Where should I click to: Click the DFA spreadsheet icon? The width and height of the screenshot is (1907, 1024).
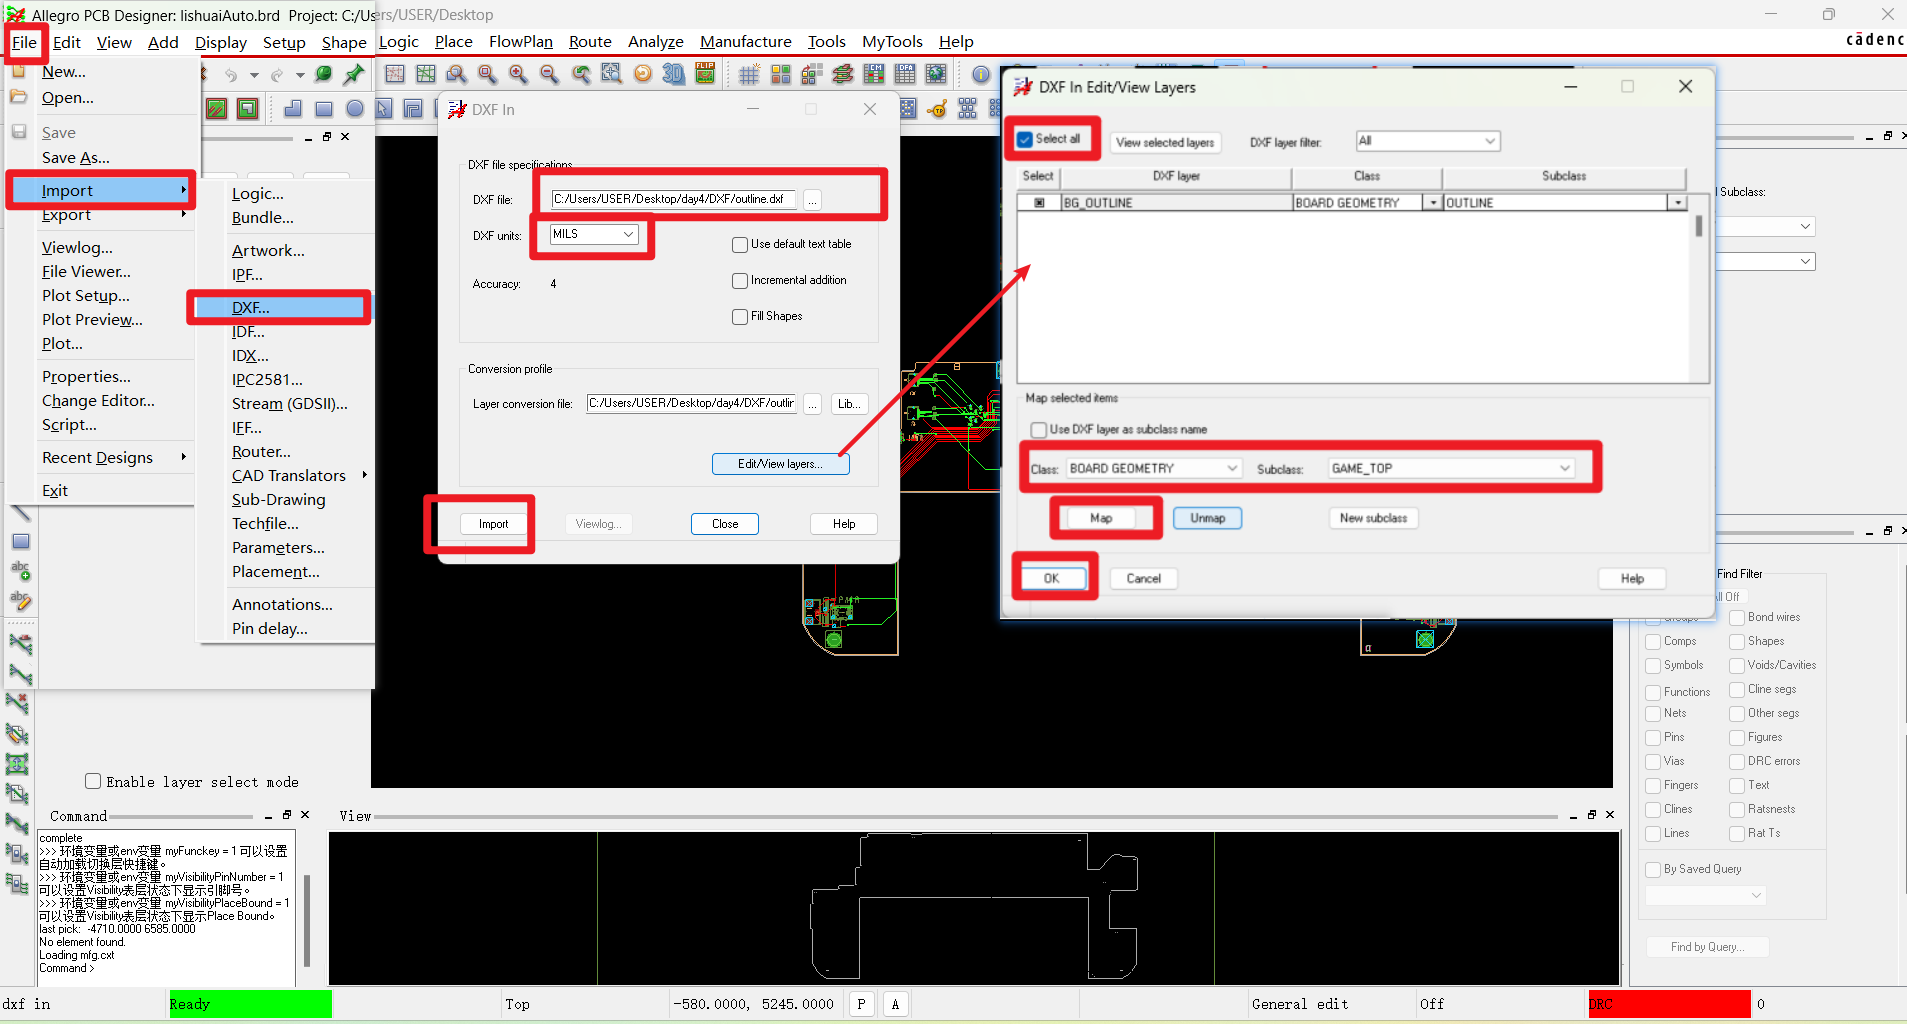click(905, 74)
